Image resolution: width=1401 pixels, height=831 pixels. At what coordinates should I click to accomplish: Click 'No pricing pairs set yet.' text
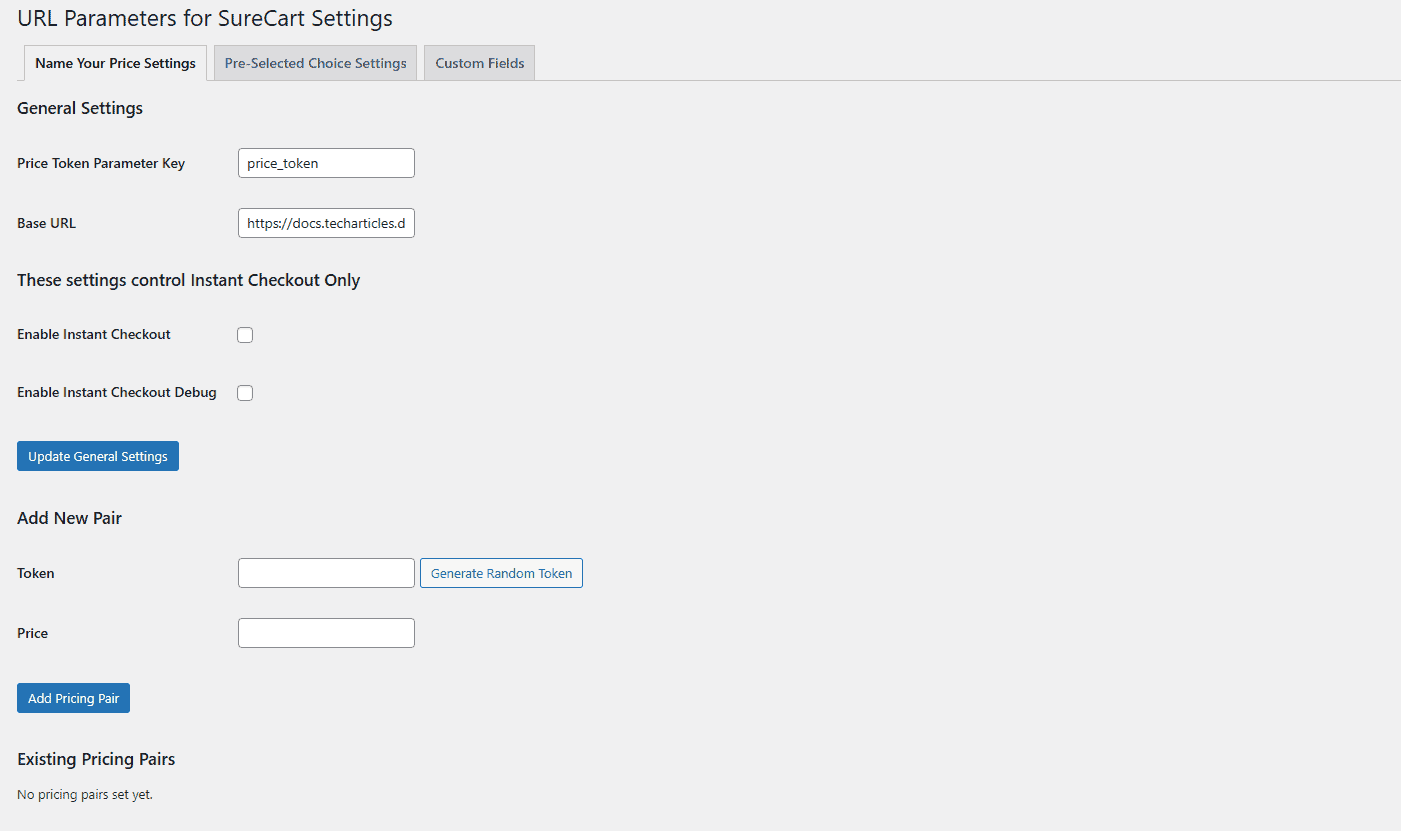85,795
